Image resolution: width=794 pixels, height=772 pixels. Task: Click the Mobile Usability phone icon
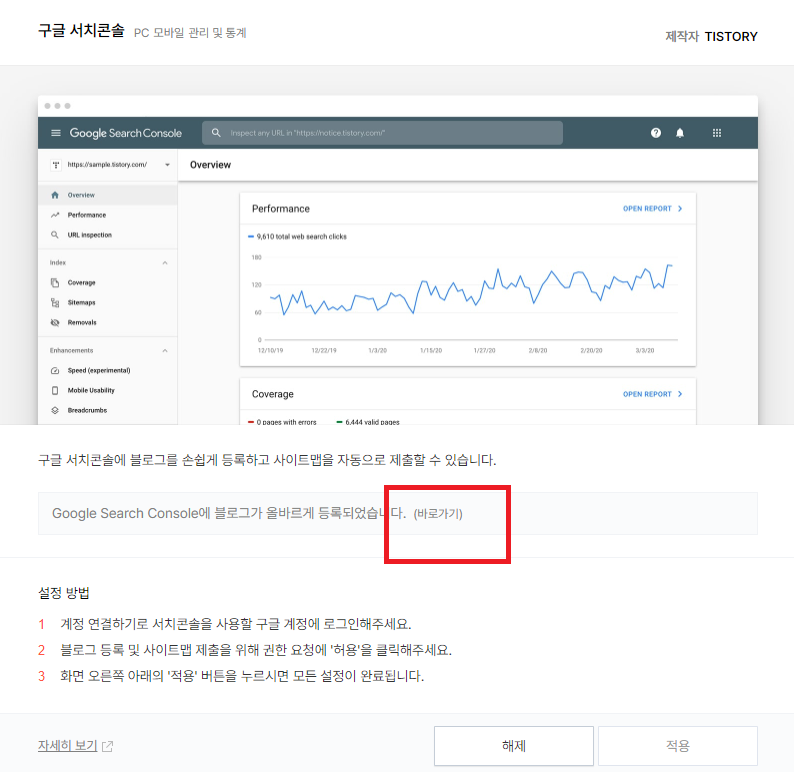click(x=55, y=390)
